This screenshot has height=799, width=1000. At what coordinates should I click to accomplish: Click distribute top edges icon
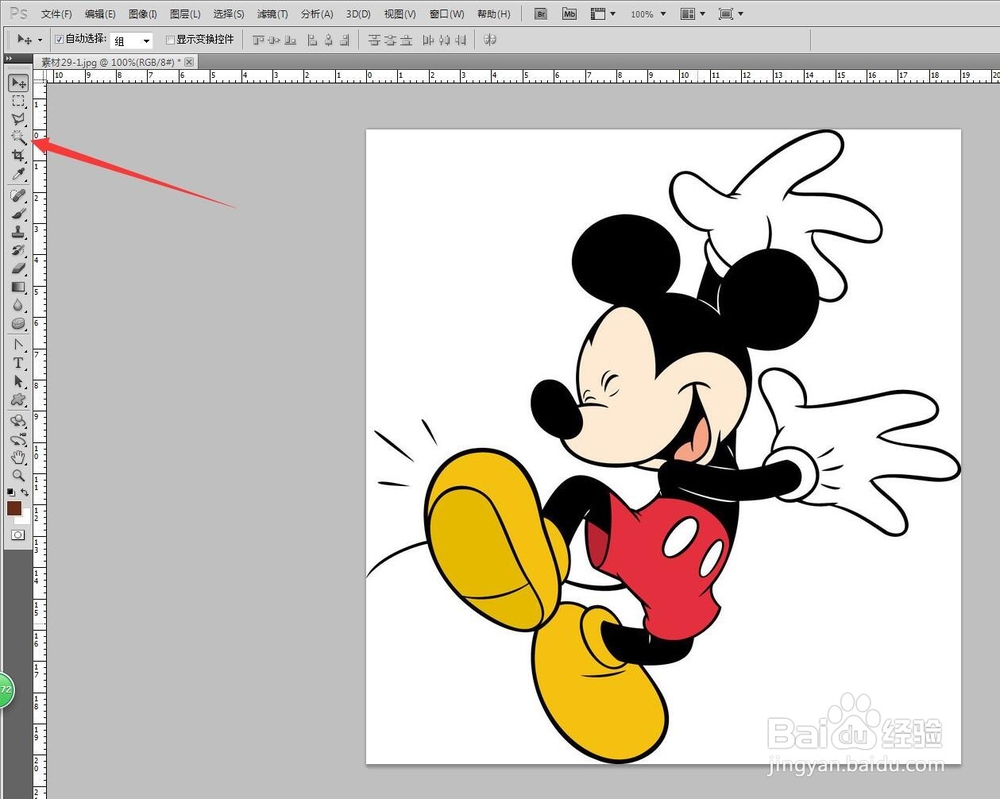pos(374,40)
